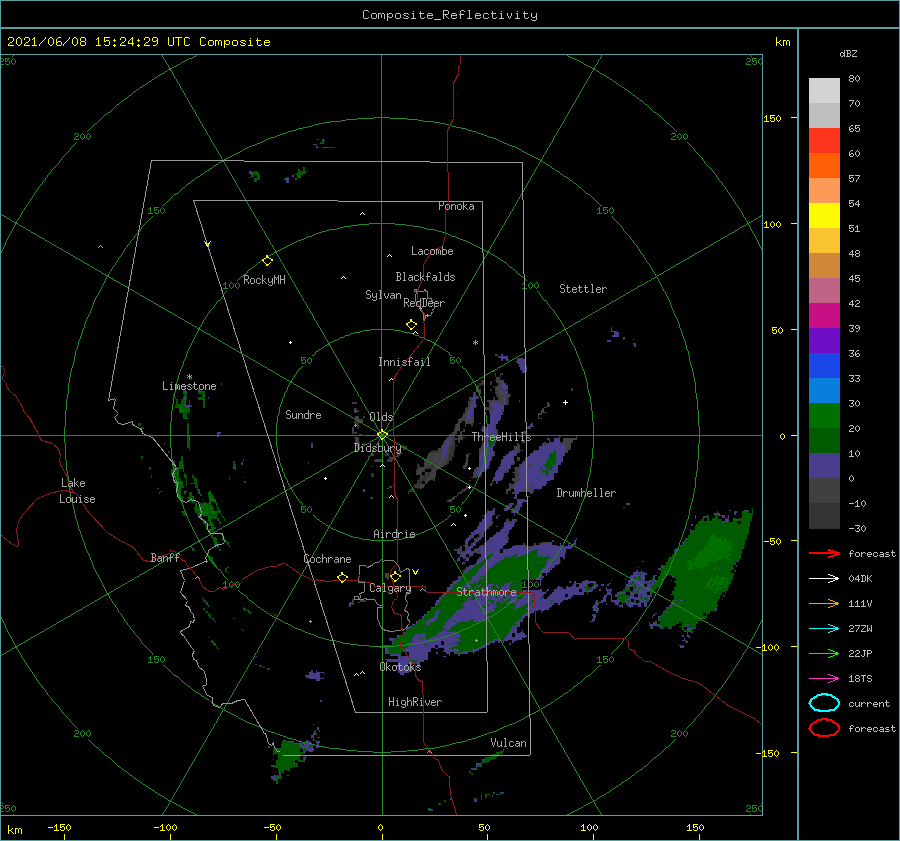Screen dimensions: 900x841
Task: Click the Vulcan city label
Action: (x=509, y=743)
